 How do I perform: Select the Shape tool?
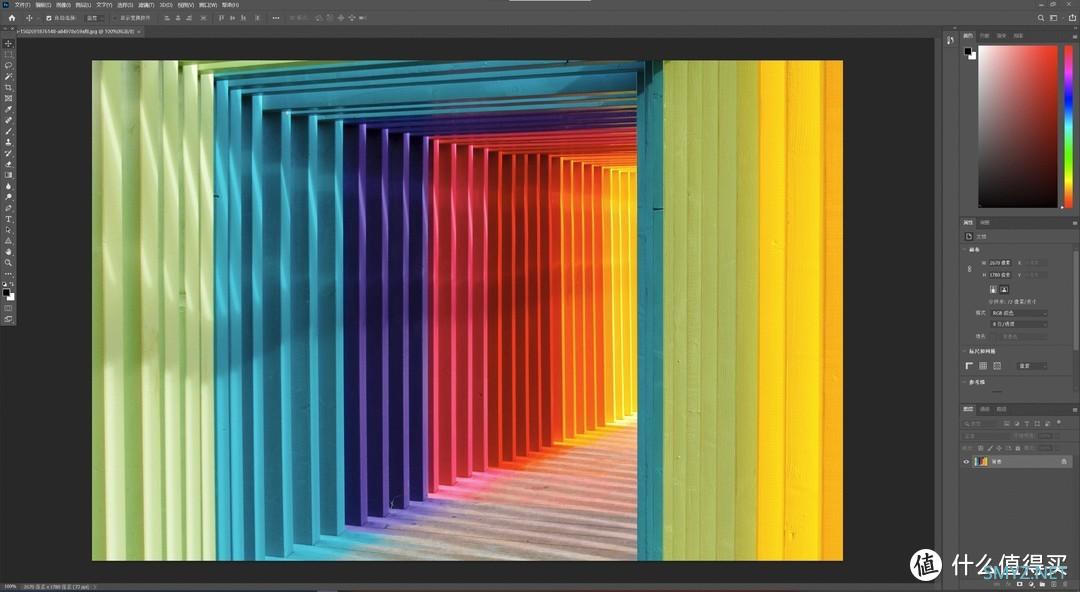coord(9,241)
